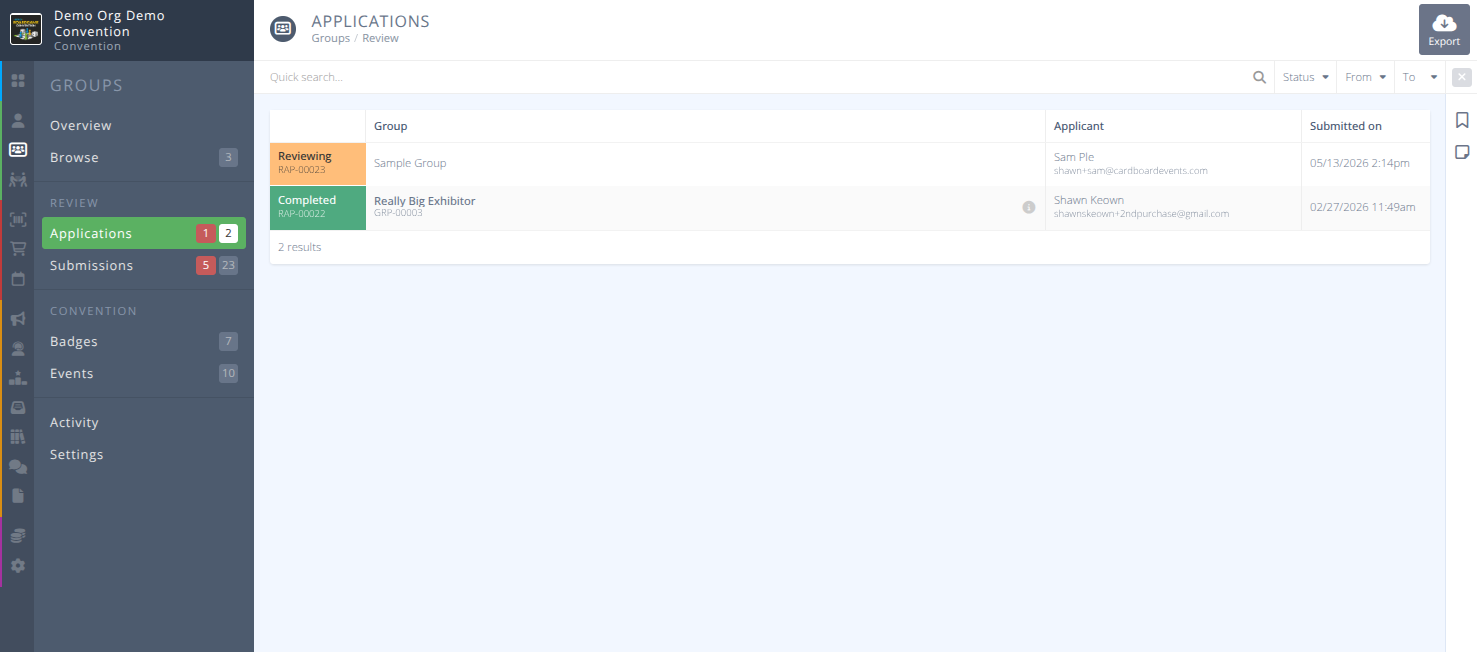Click the 7 count badge on Badges

[228, 341]
